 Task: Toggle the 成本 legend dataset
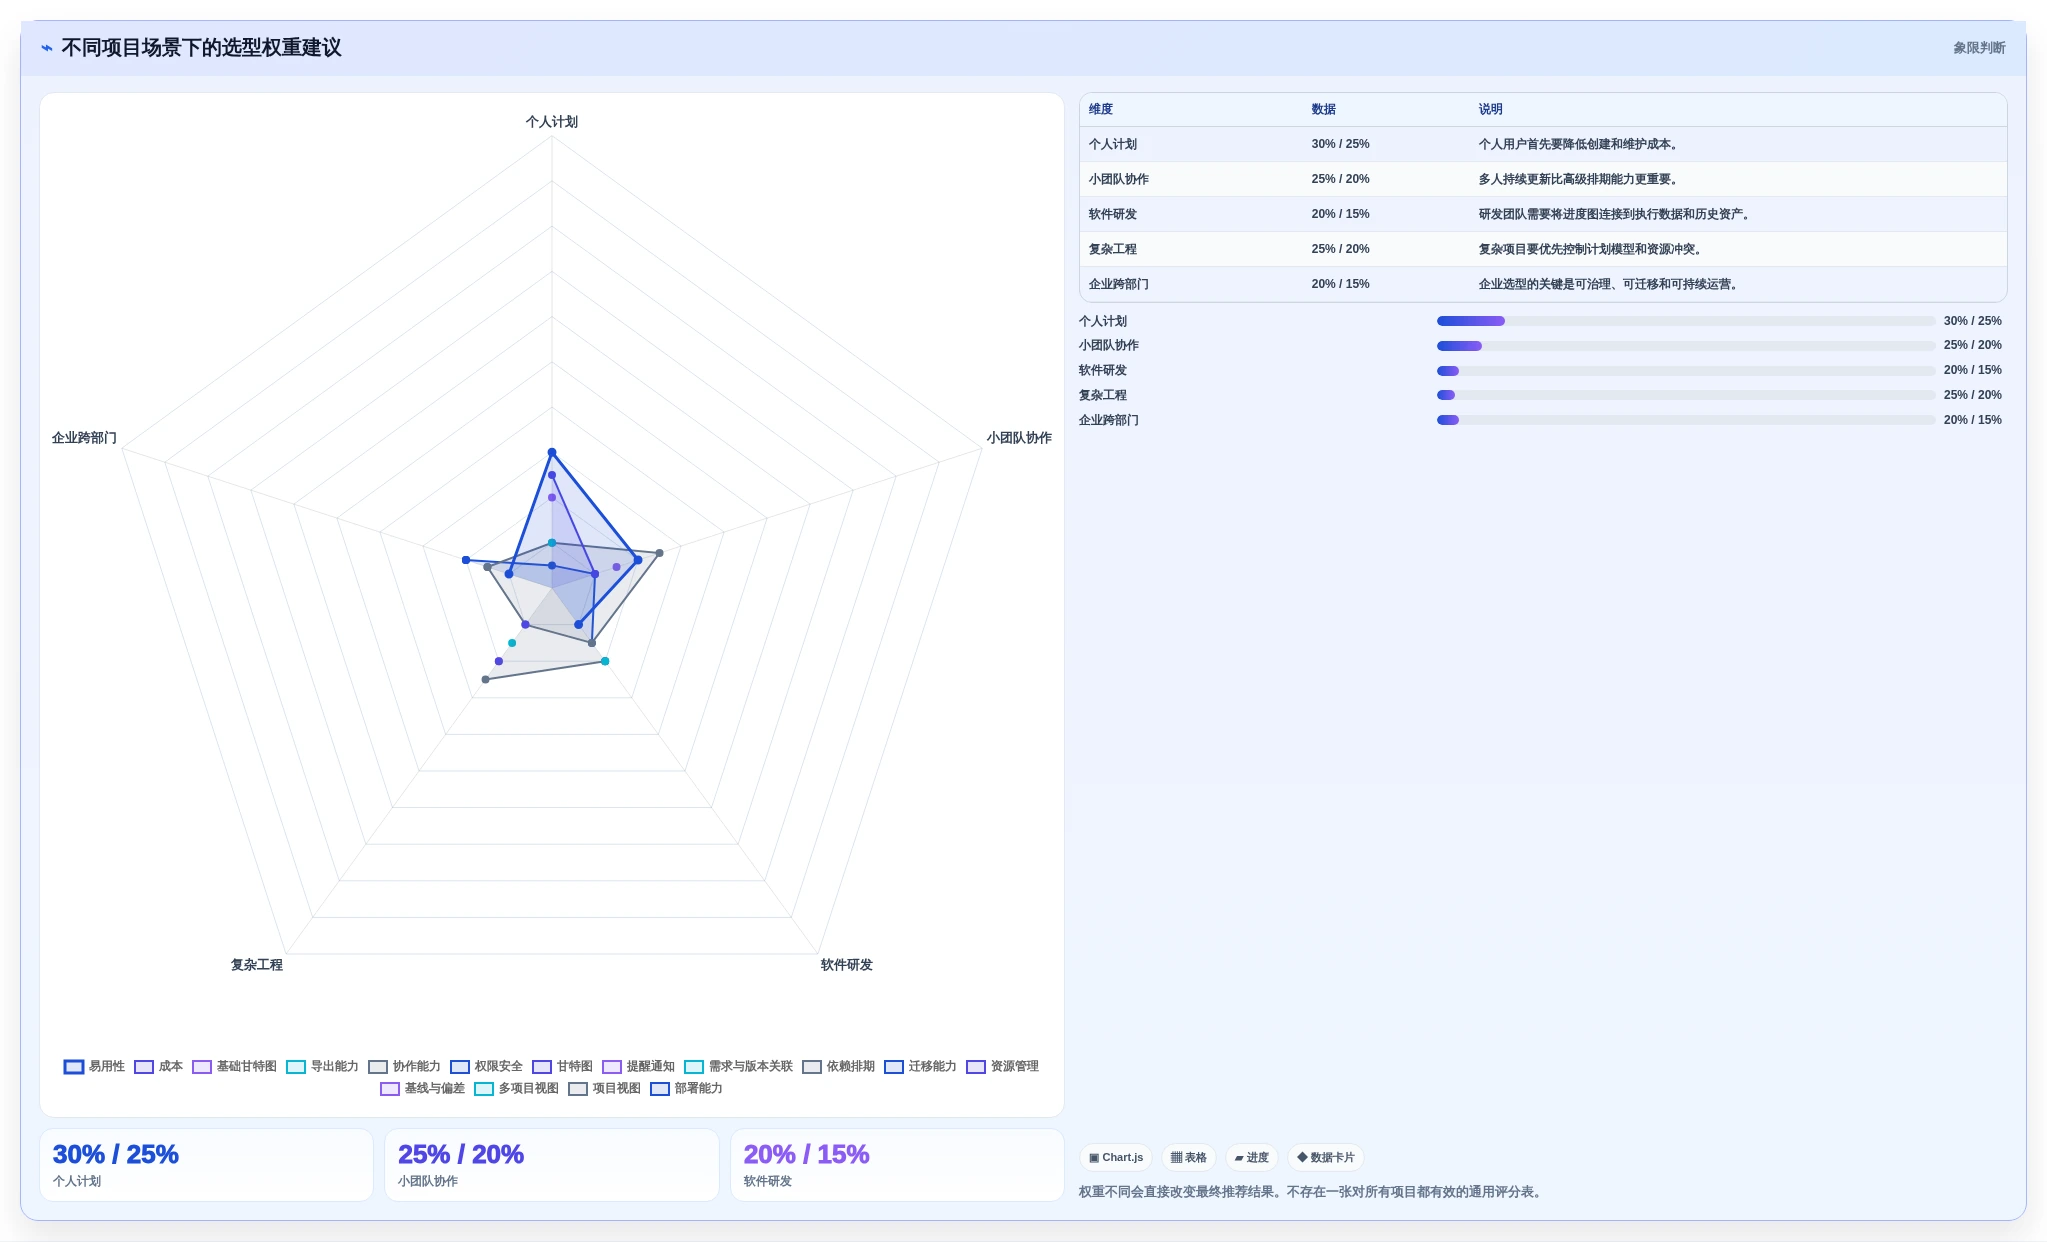pos(159,1066)
